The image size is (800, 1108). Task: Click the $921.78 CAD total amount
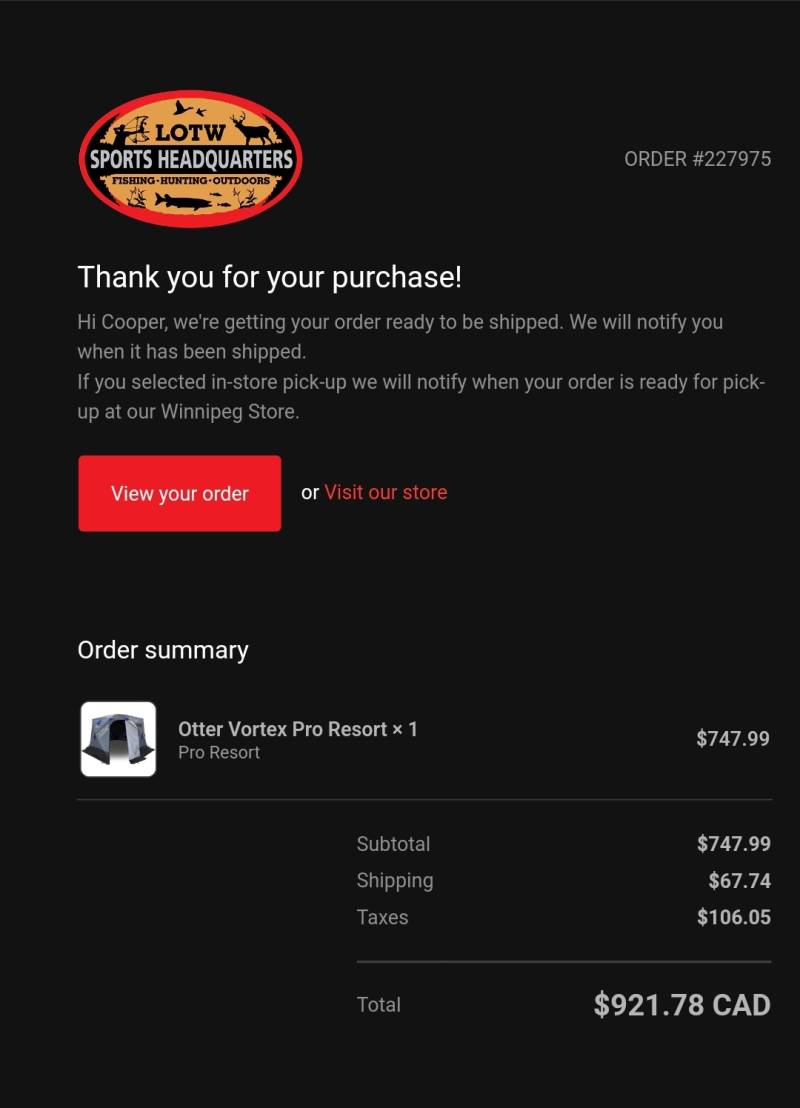(682, 1005)
